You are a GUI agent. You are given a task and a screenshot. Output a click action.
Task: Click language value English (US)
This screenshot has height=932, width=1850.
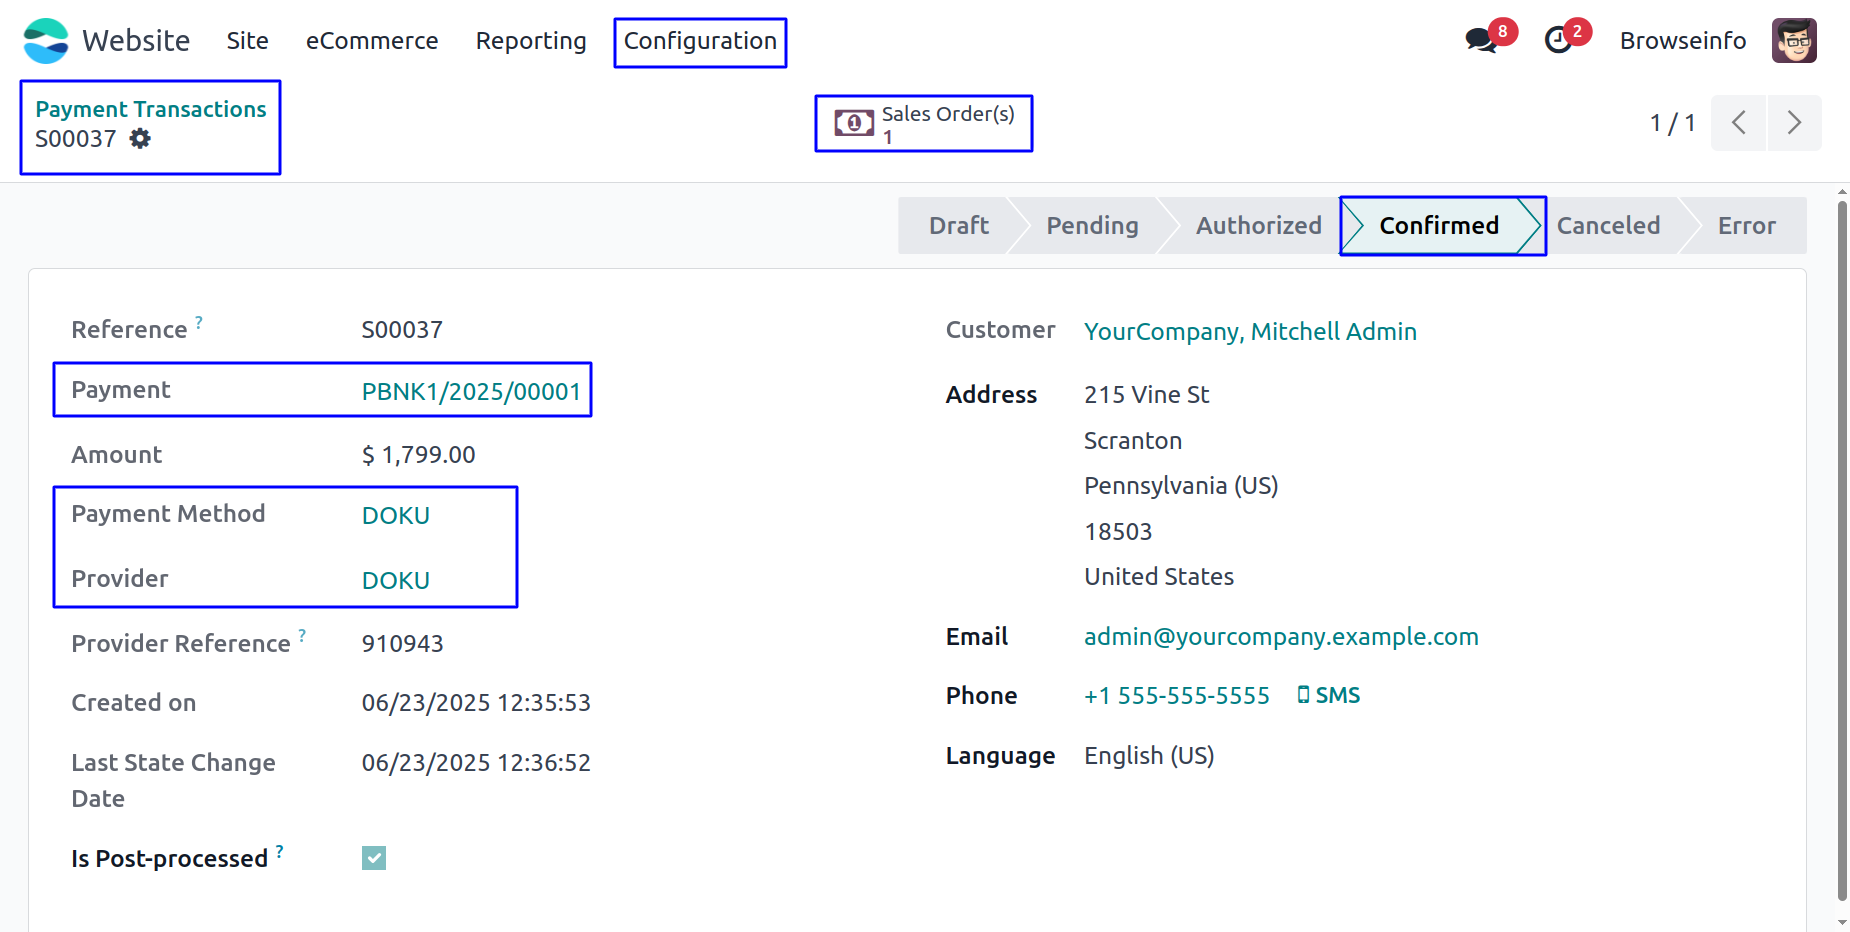(x=1149, y=756)
